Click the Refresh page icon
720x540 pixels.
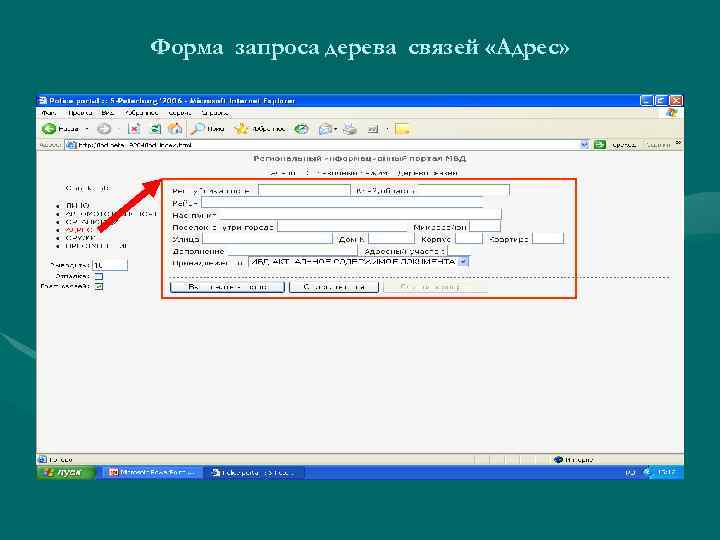(x=156, y=129)
